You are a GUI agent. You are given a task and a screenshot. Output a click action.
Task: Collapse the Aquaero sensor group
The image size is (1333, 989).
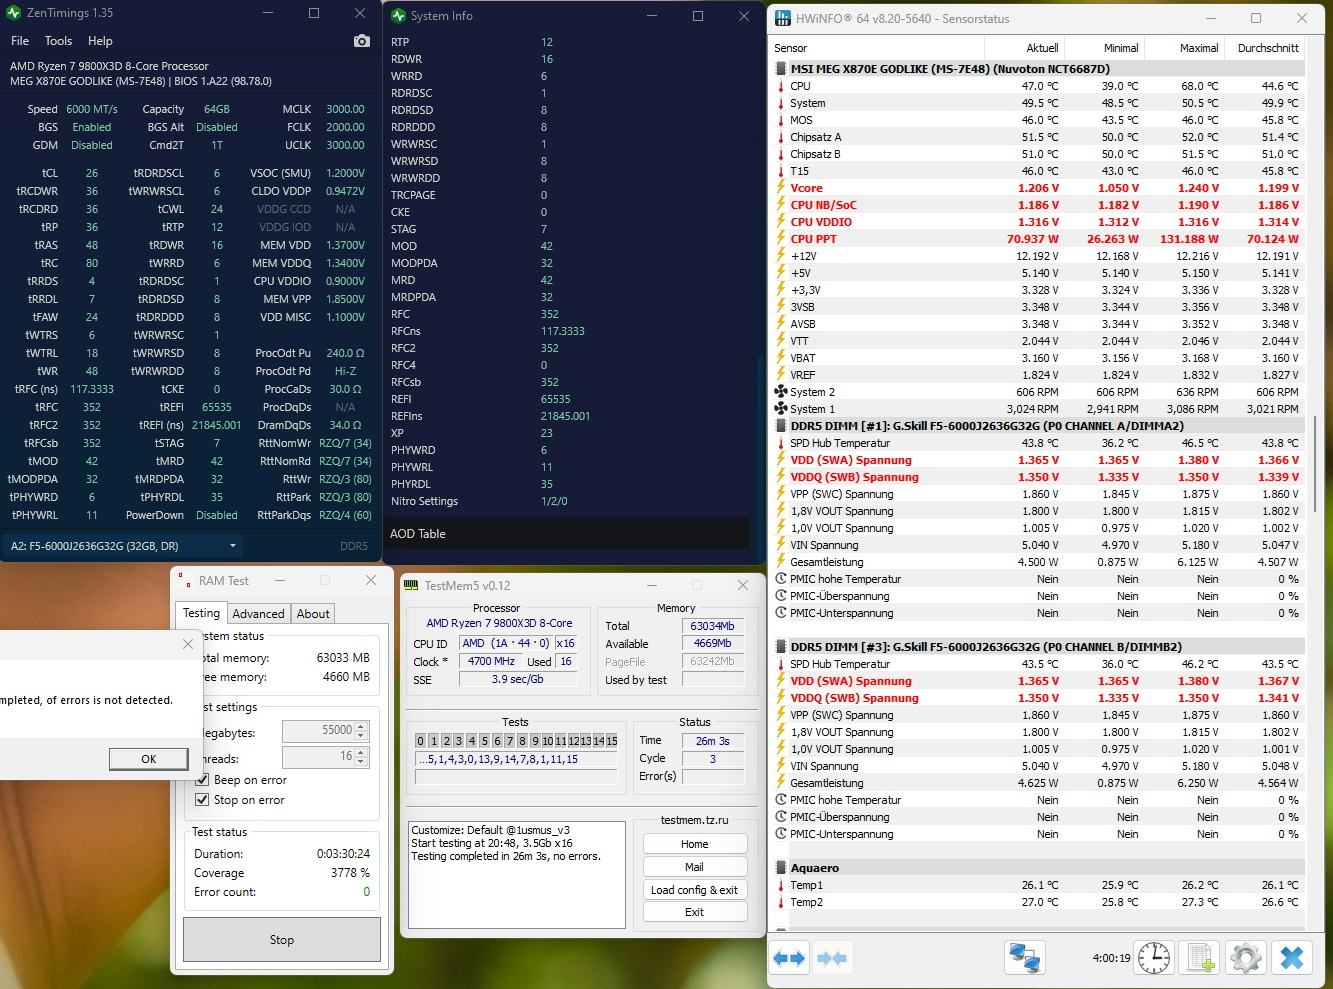click(x=1040, y=868)
